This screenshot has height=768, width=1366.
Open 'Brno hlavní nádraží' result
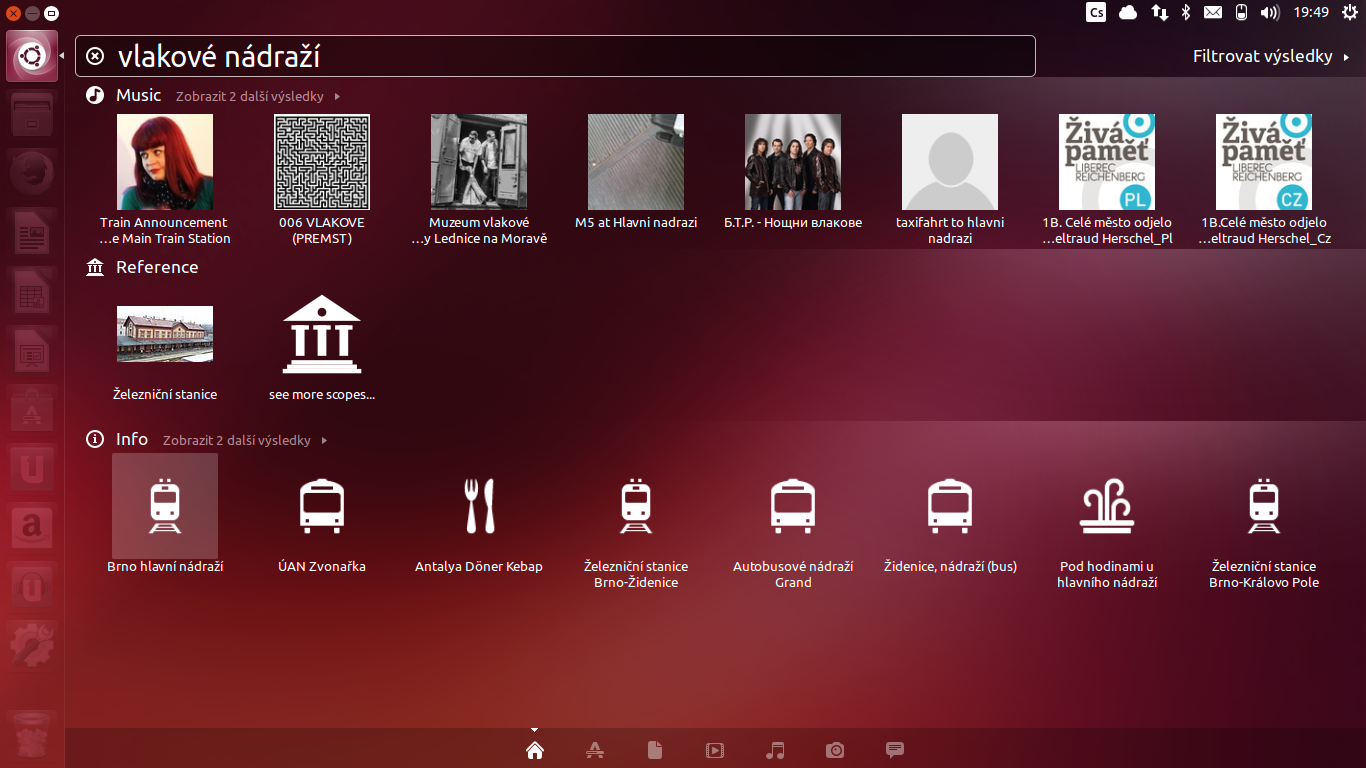(164, 506)
